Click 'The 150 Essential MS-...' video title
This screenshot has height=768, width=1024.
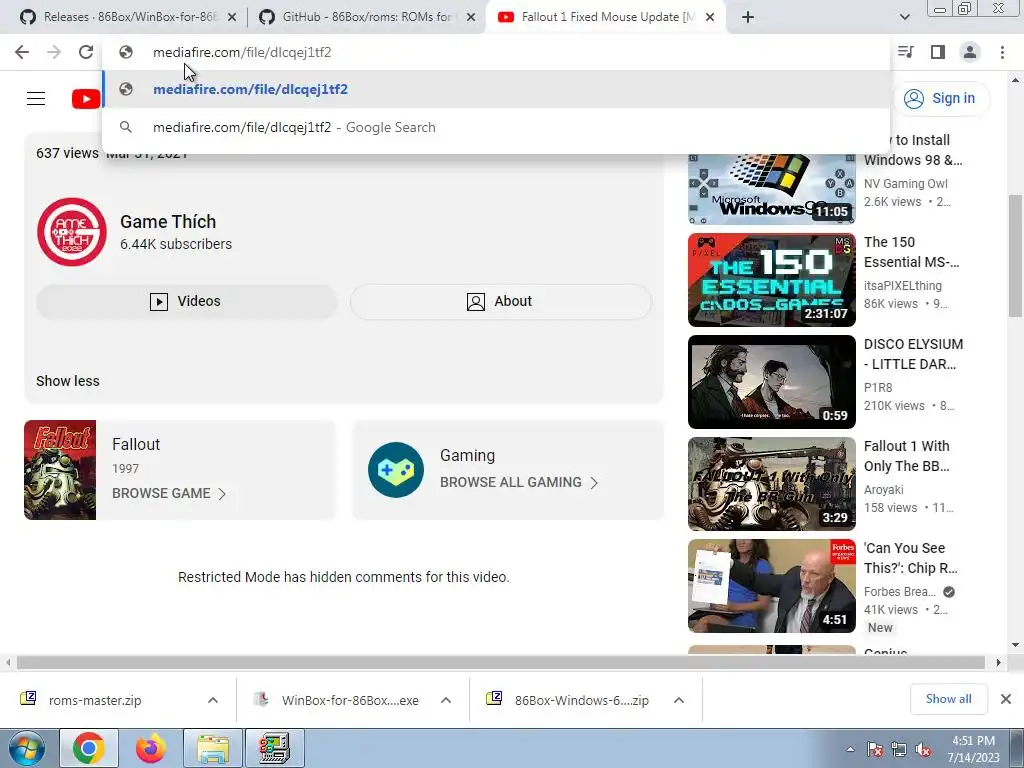point(912,252)
